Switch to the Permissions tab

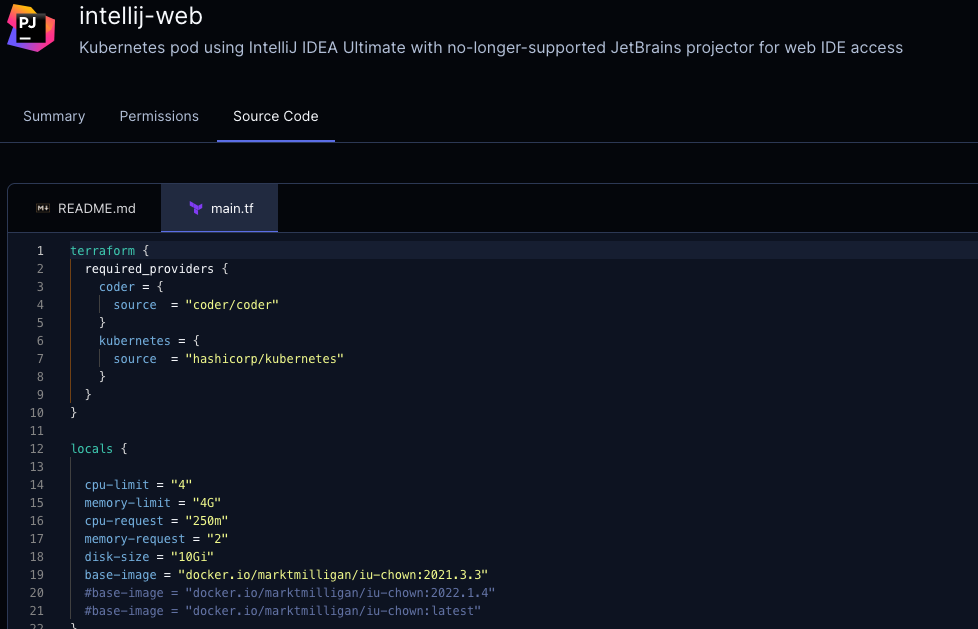[x=159, y=116]
